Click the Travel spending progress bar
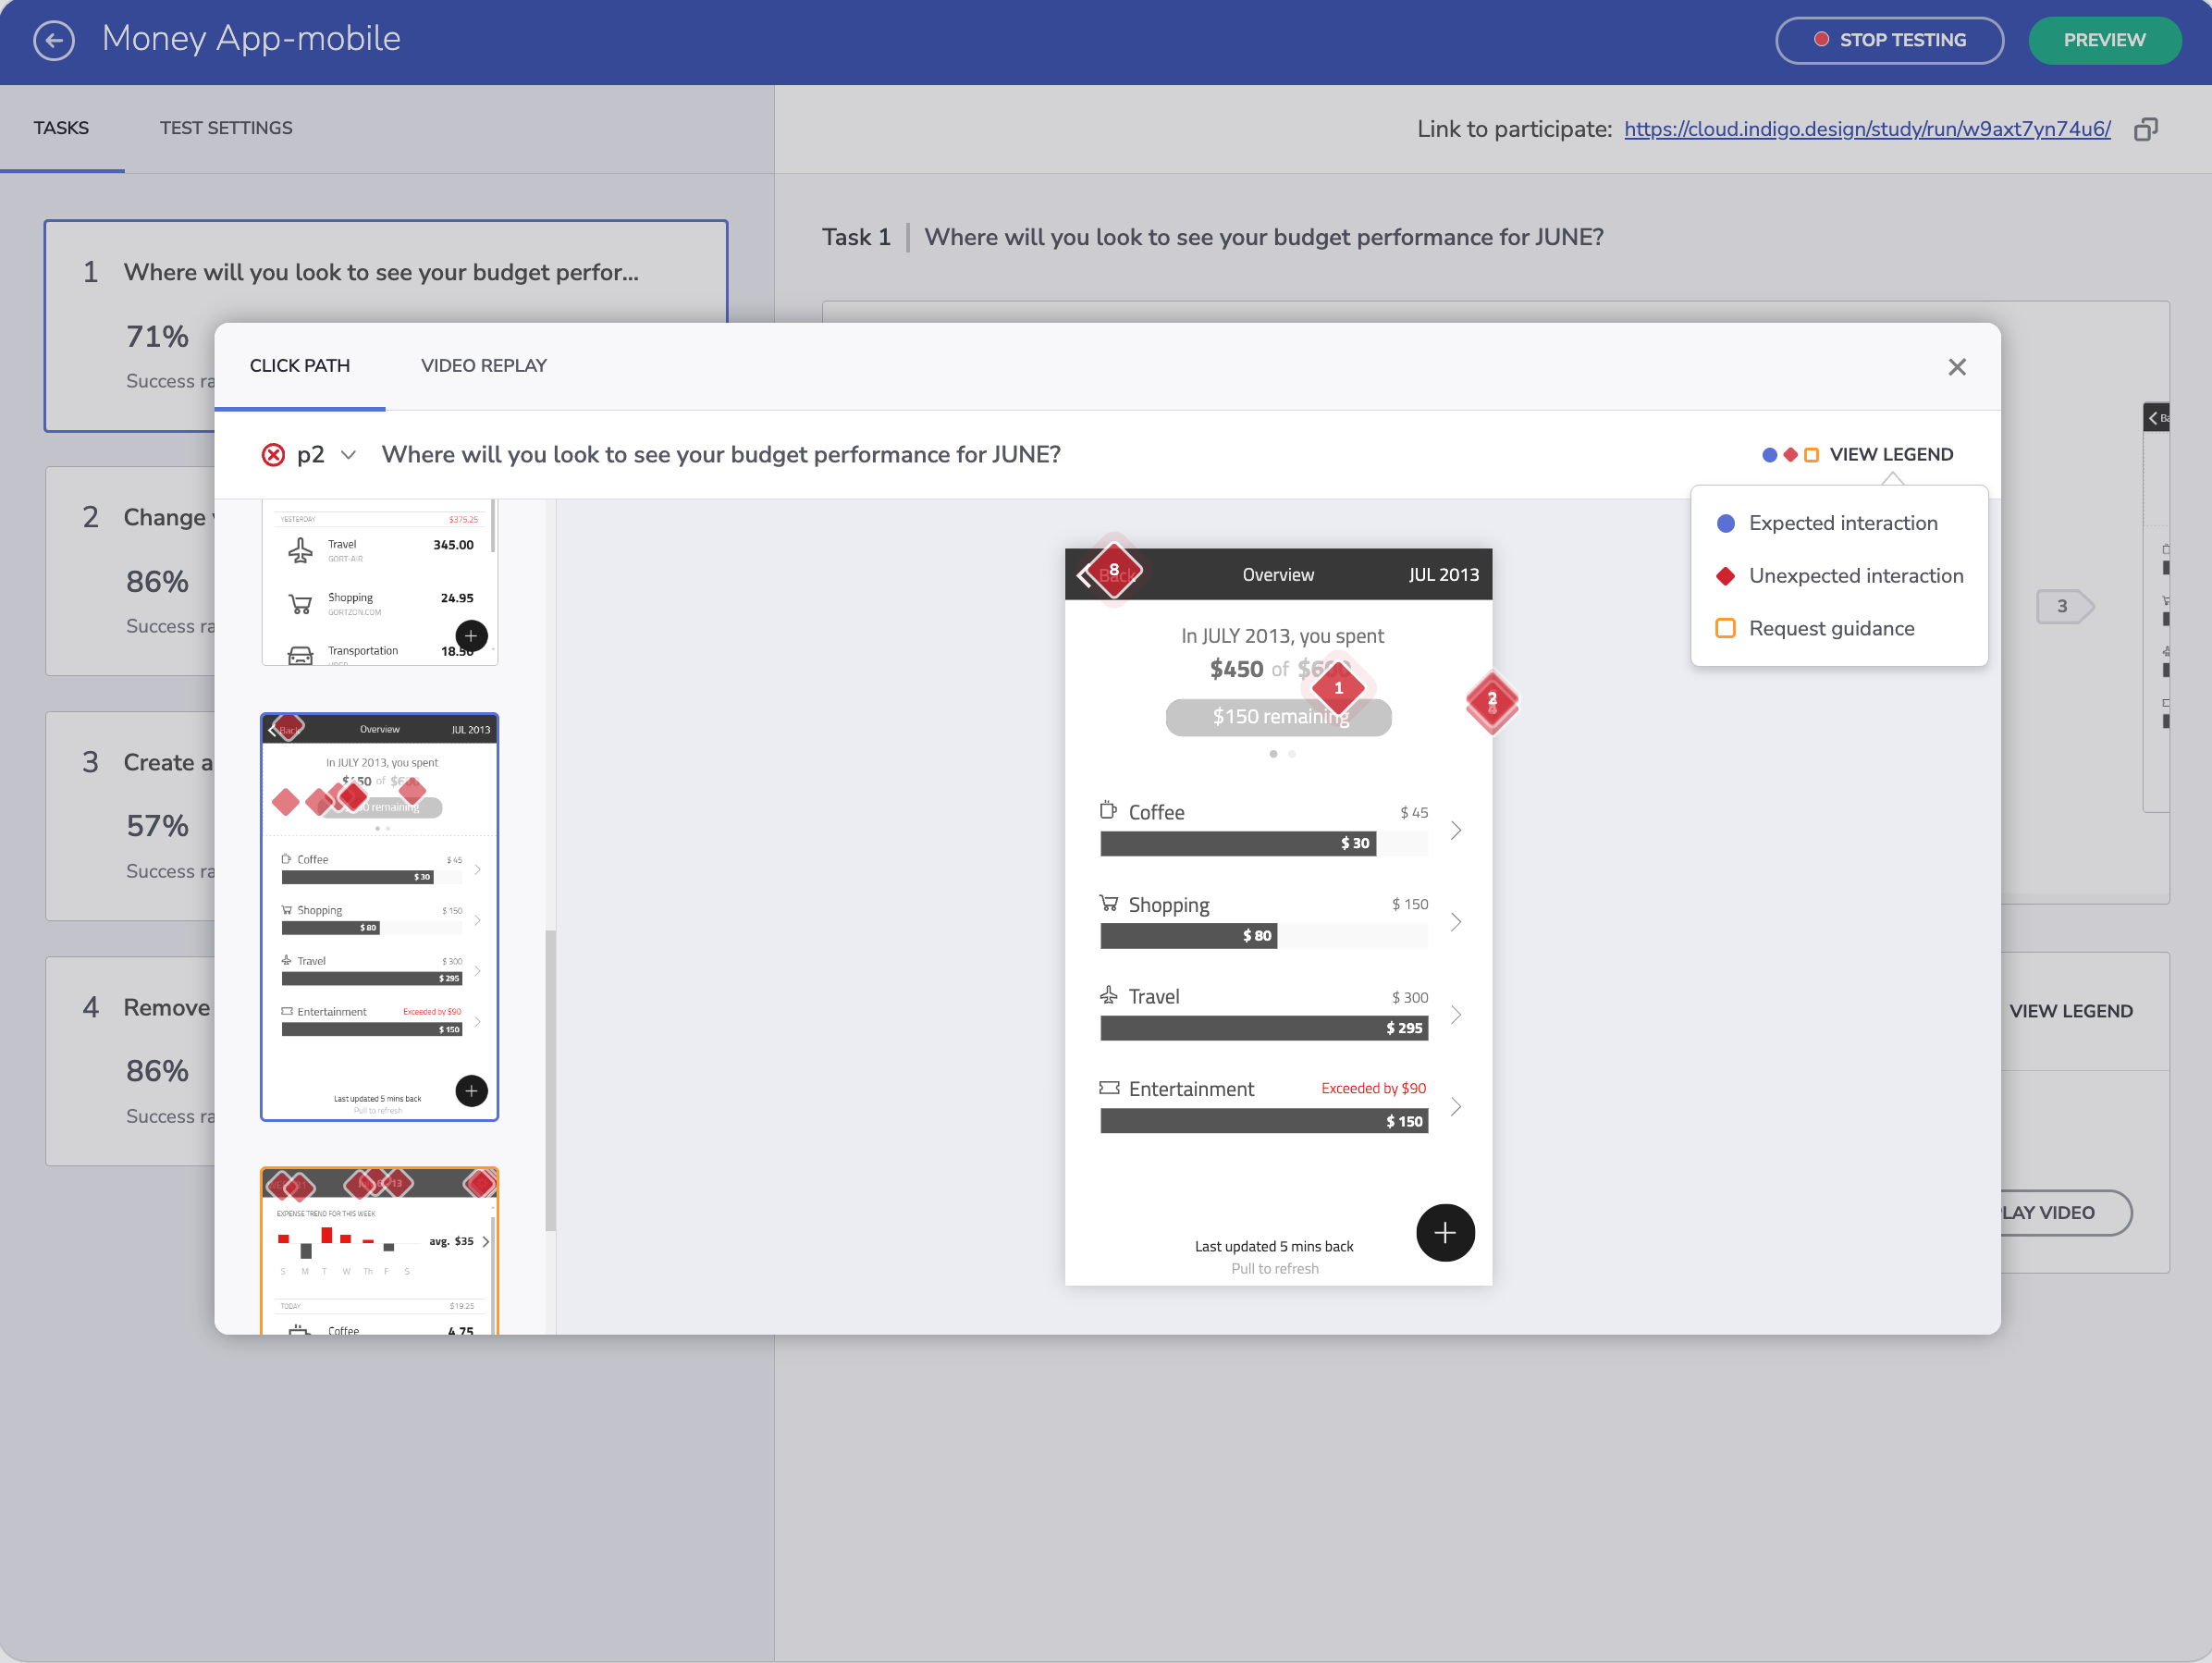Viewport: 2212px width, 1663px height. click(1263, 1028)
